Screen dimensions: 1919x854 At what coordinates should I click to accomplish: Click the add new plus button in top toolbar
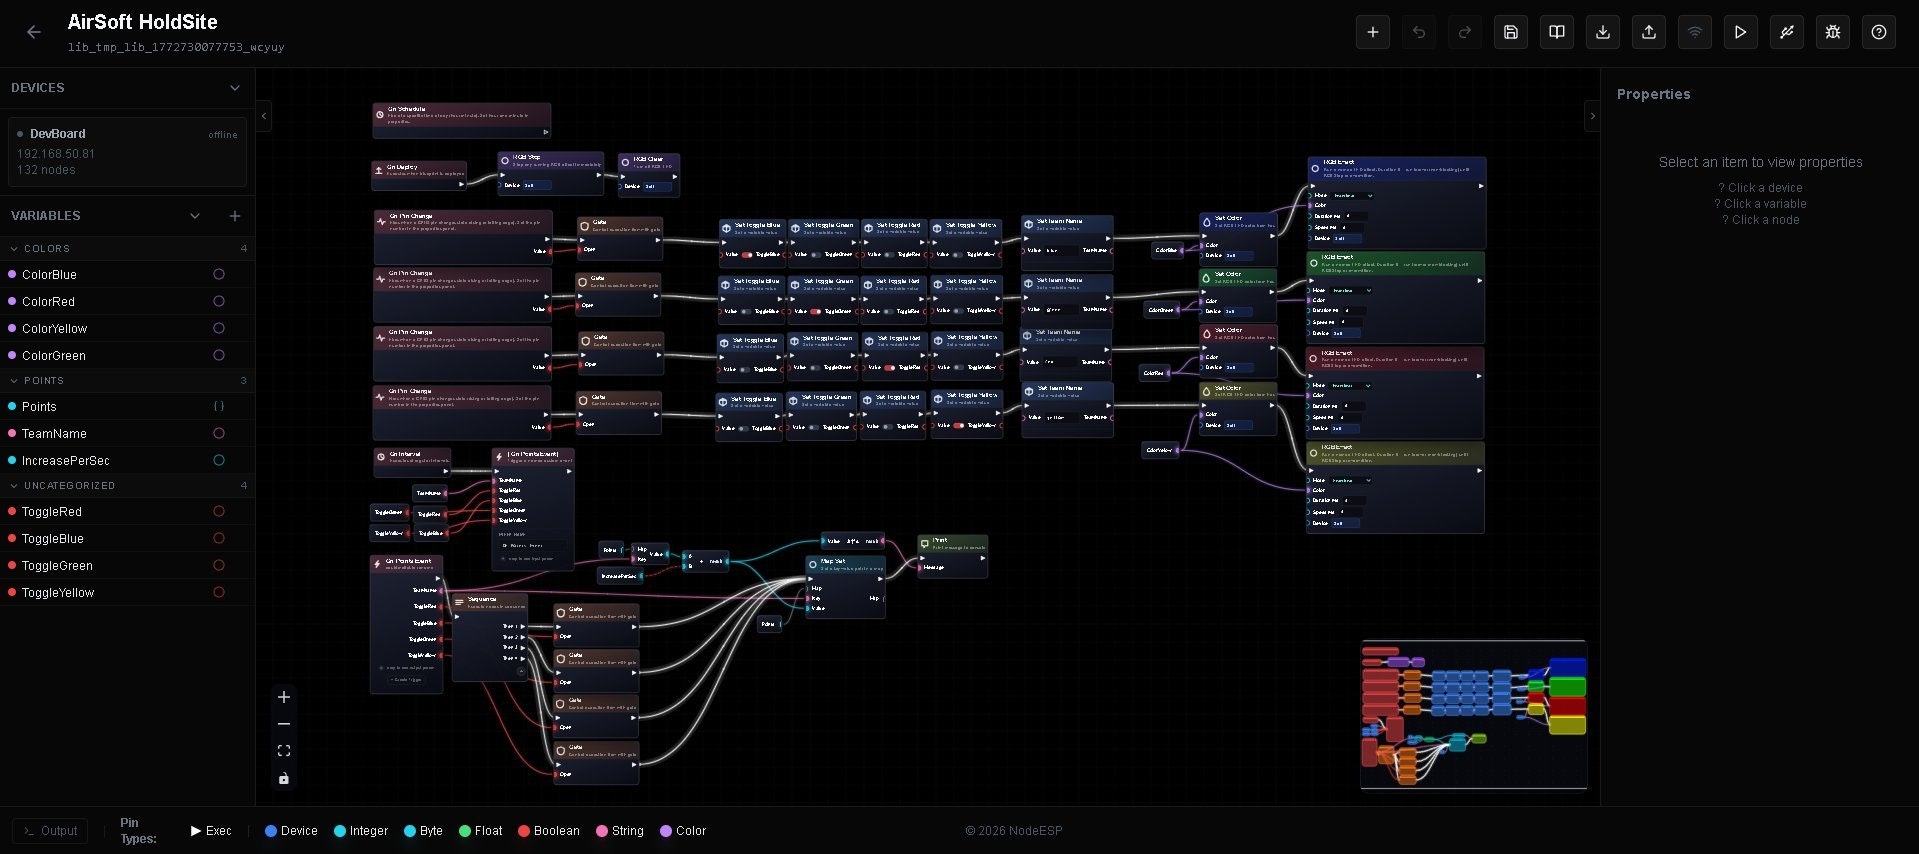(x=1373, y=32)
